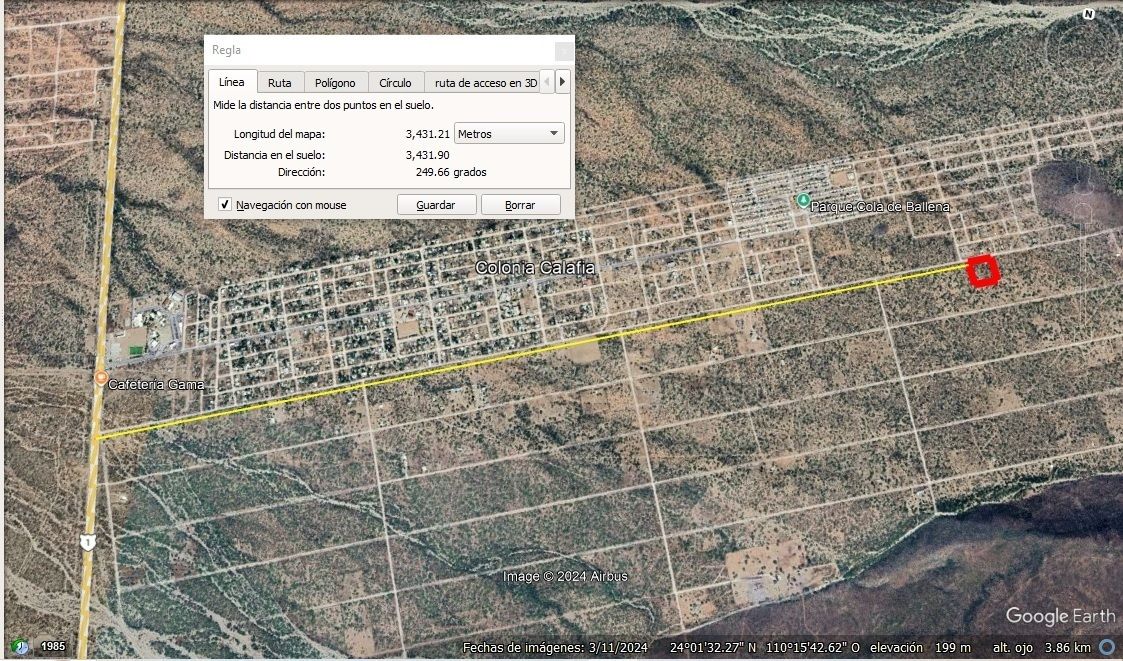This screenshot has height=661, width=1123.
Task: Click the Cafeteria Gama label text
Action: 156,385
